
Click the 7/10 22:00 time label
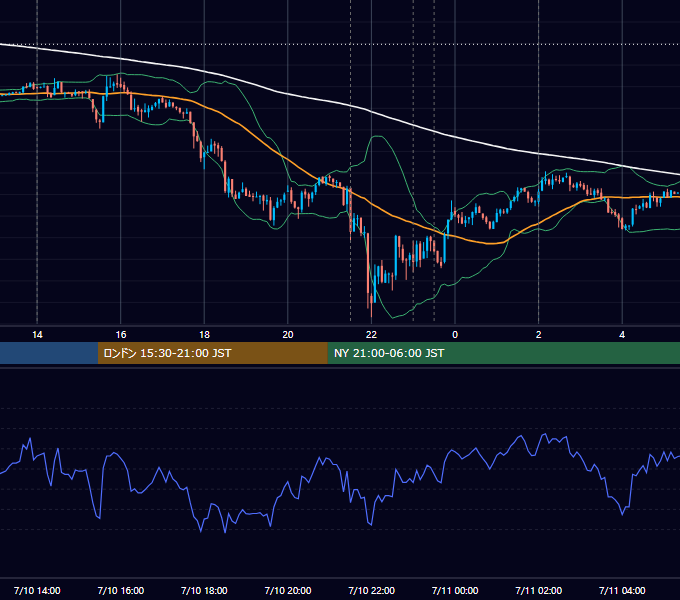(372, 590)
